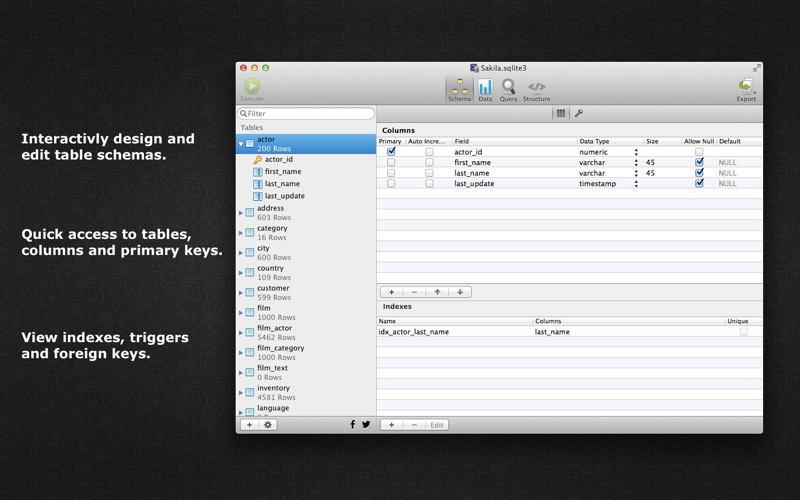Click the last_name column icon in sidebar
This screenshot has height=500, width=800.
258,184
